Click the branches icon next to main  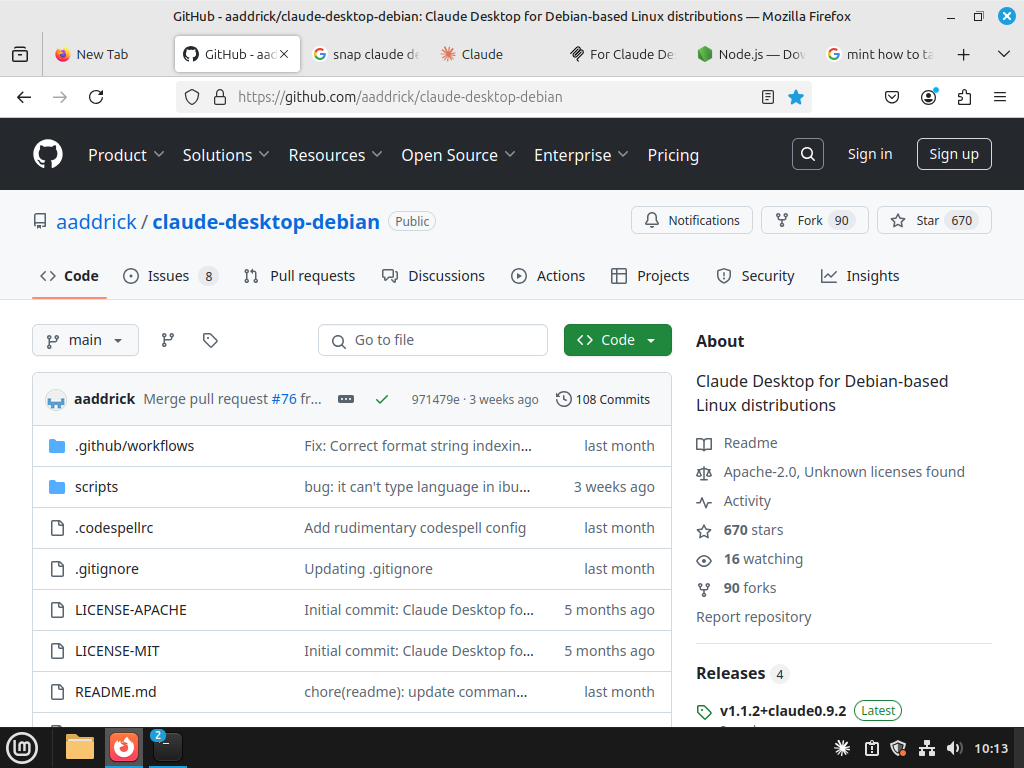pyautogui.click(x=168, y=340)
